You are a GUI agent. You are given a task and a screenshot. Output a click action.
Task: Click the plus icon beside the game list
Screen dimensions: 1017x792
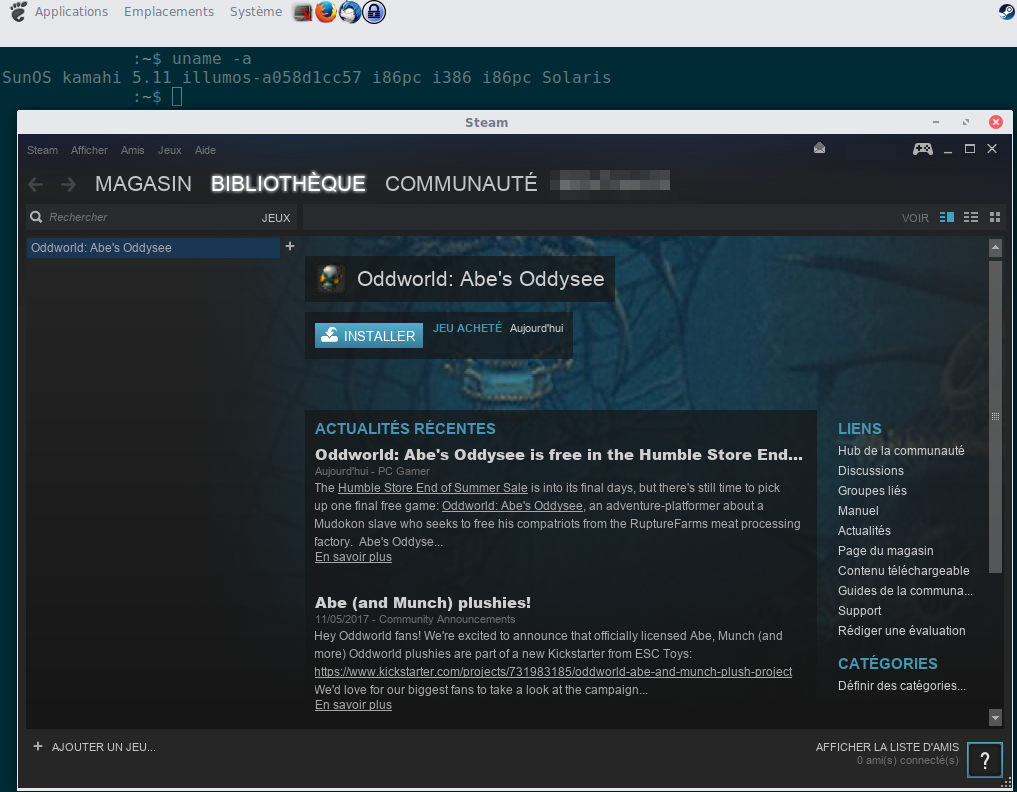pos(290,246)
